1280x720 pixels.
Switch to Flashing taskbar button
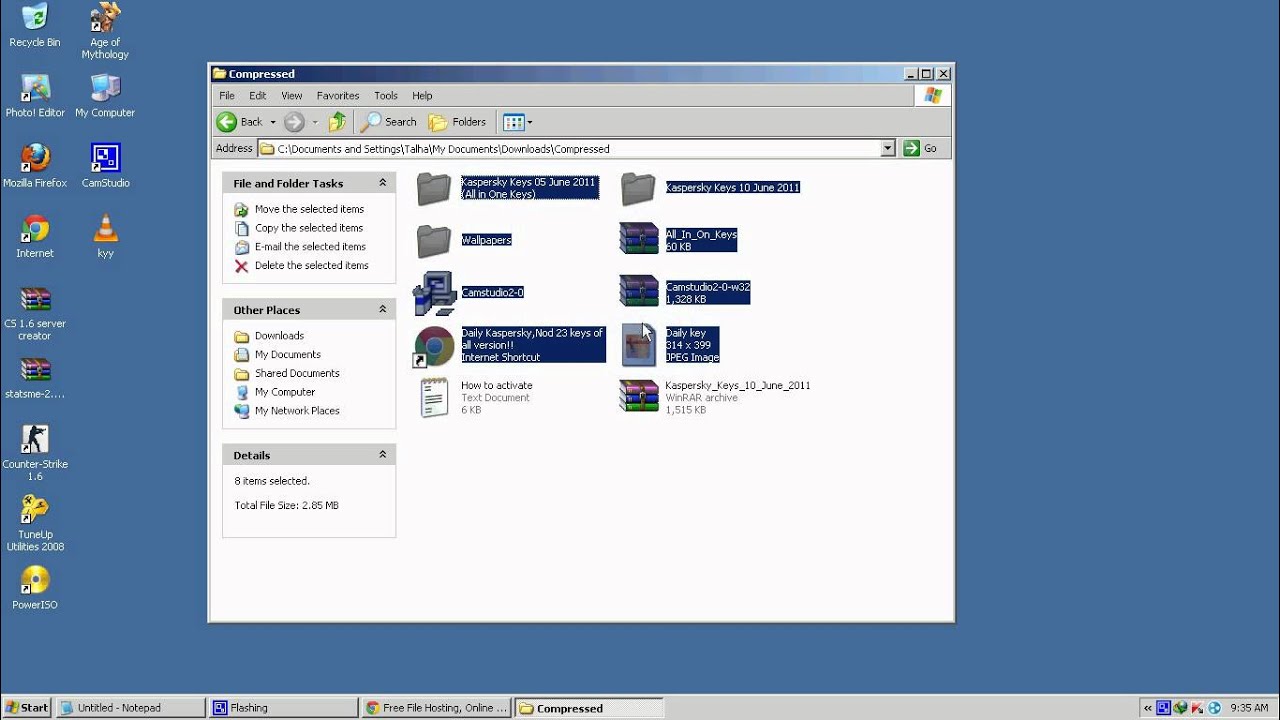point(283,708)
